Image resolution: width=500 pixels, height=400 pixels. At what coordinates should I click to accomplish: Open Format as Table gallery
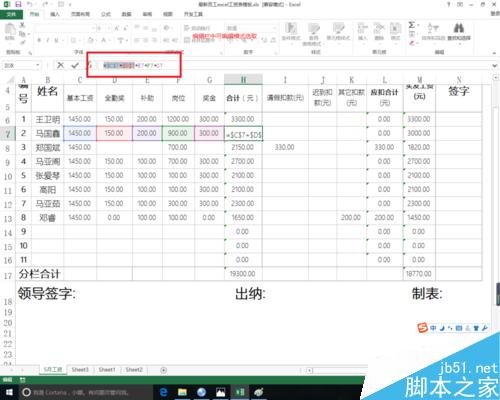coord(313,34)
